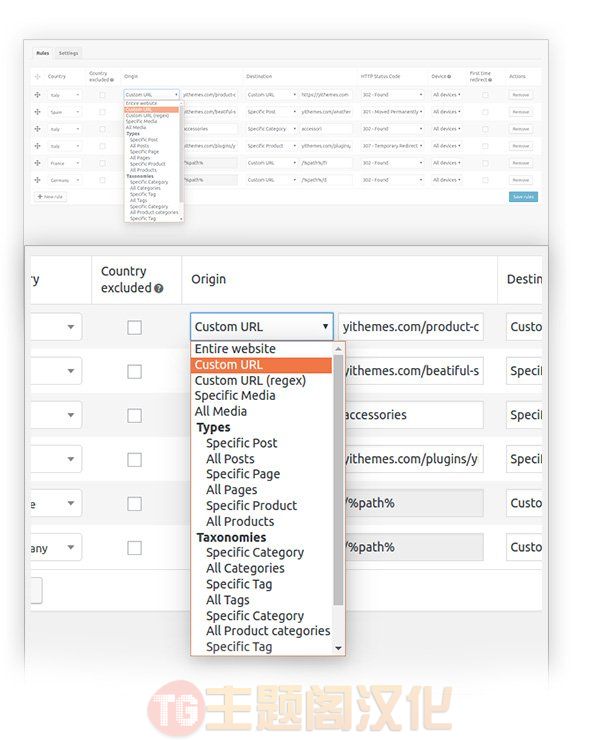Open the France country dropdown in the overview table

click(64, 163)
